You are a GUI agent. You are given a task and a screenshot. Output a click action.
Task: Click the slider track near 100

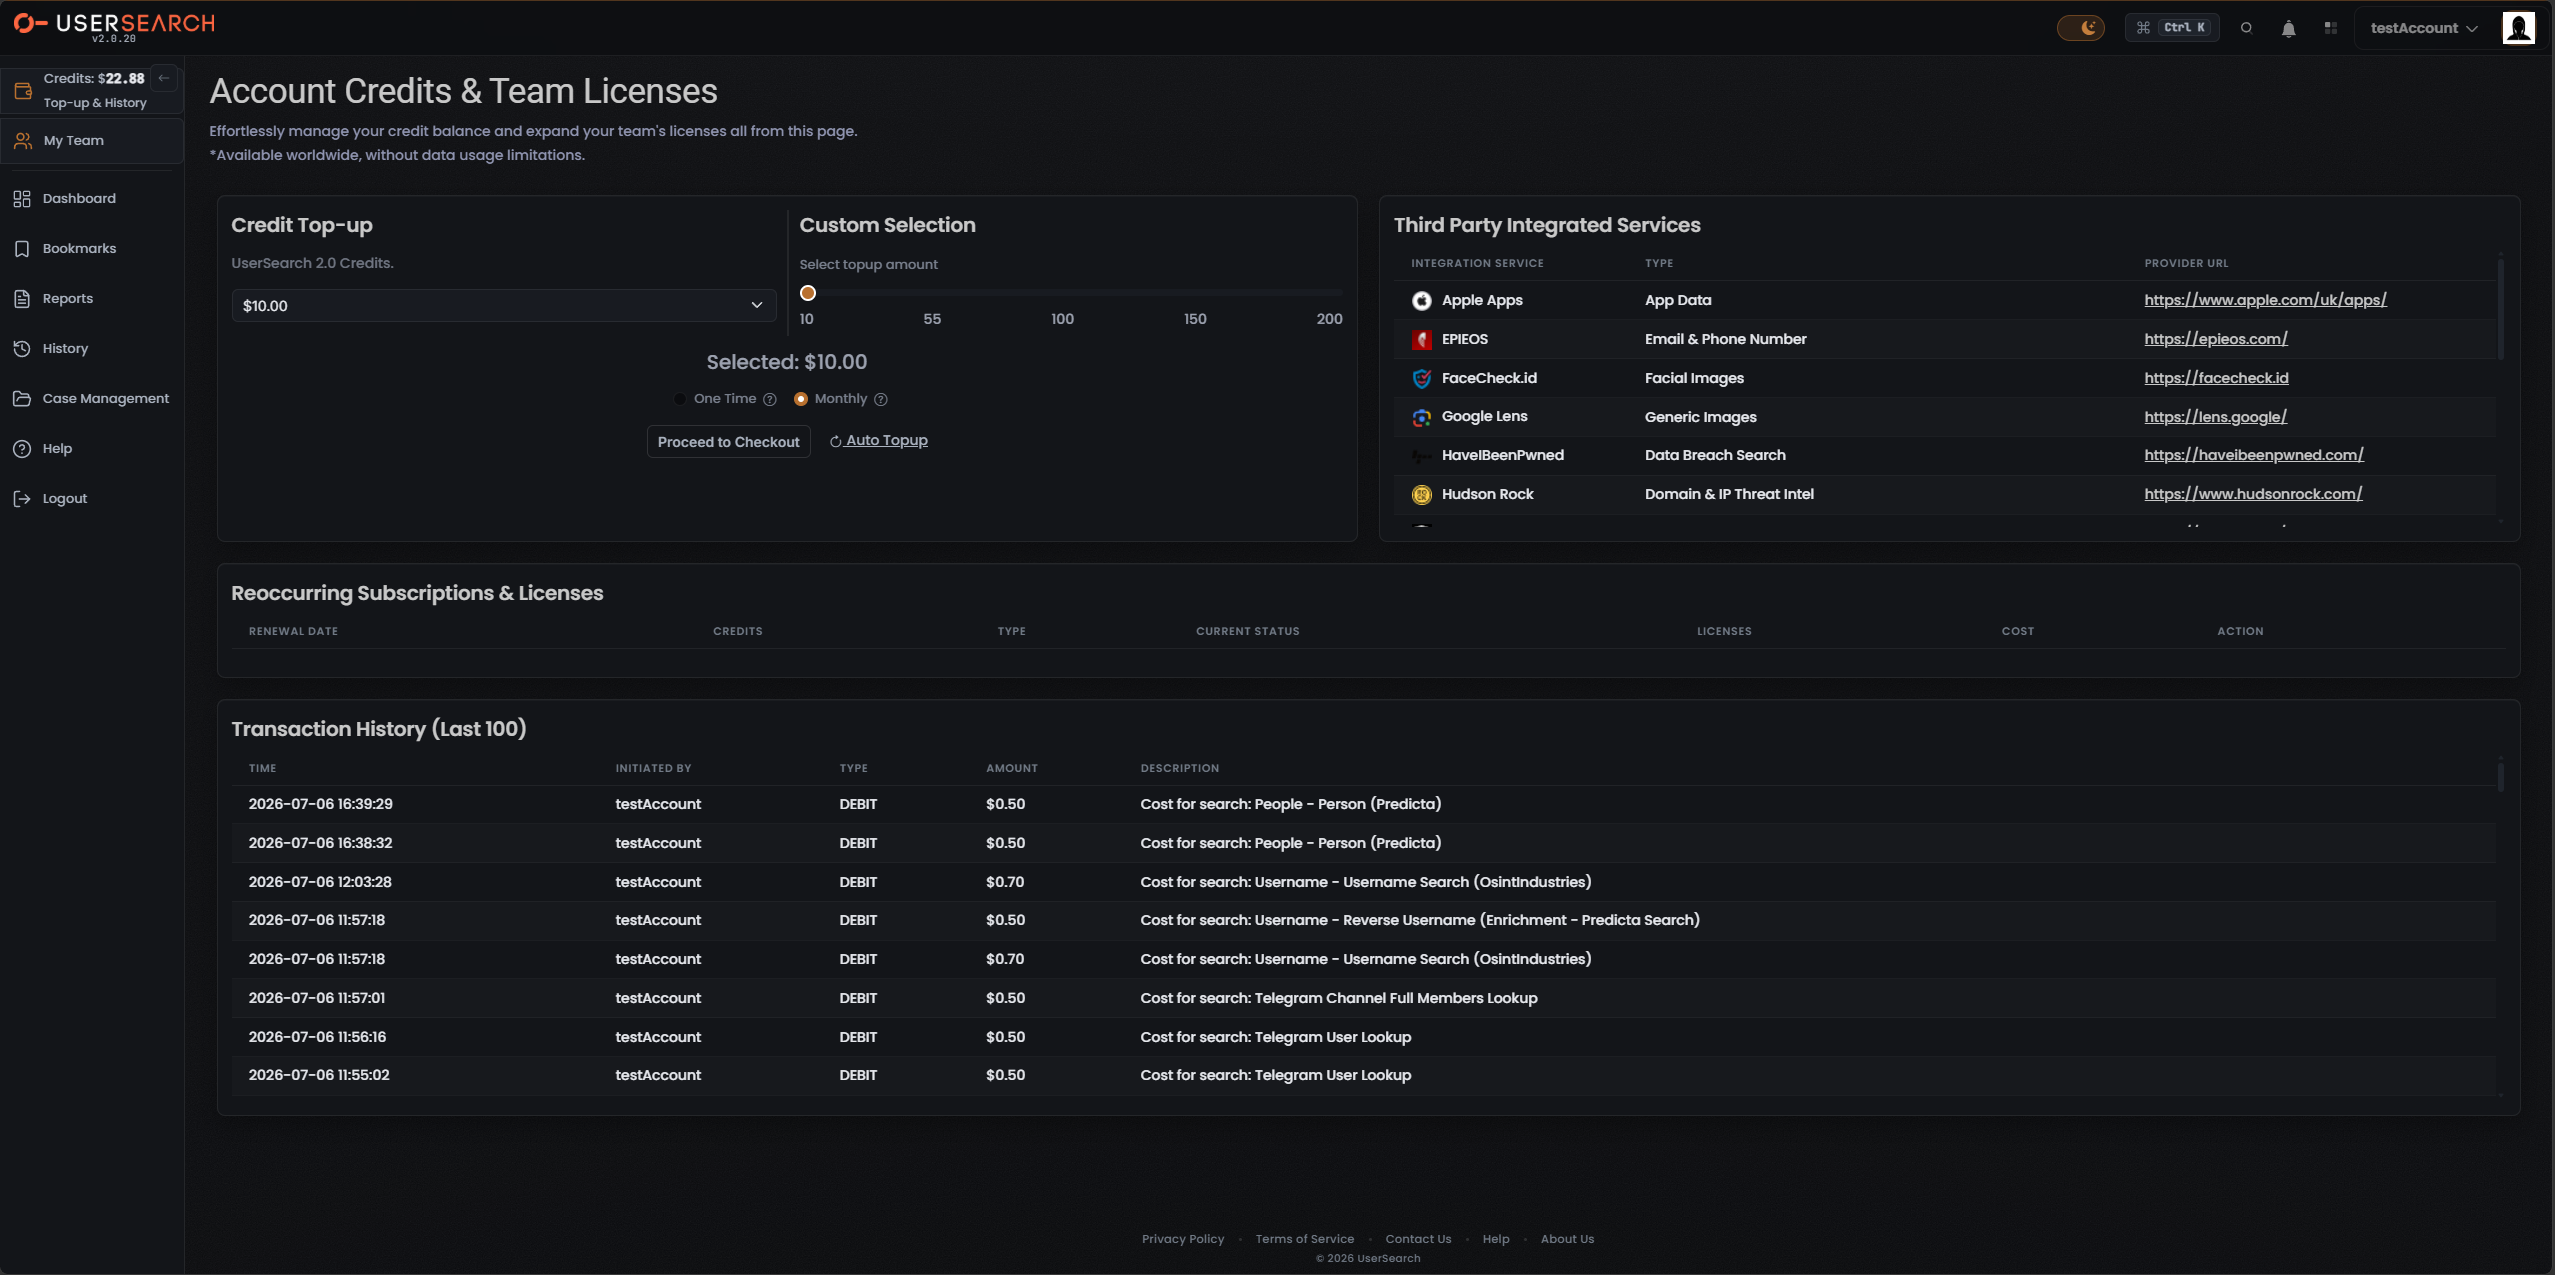click(x=1061, y=293)
